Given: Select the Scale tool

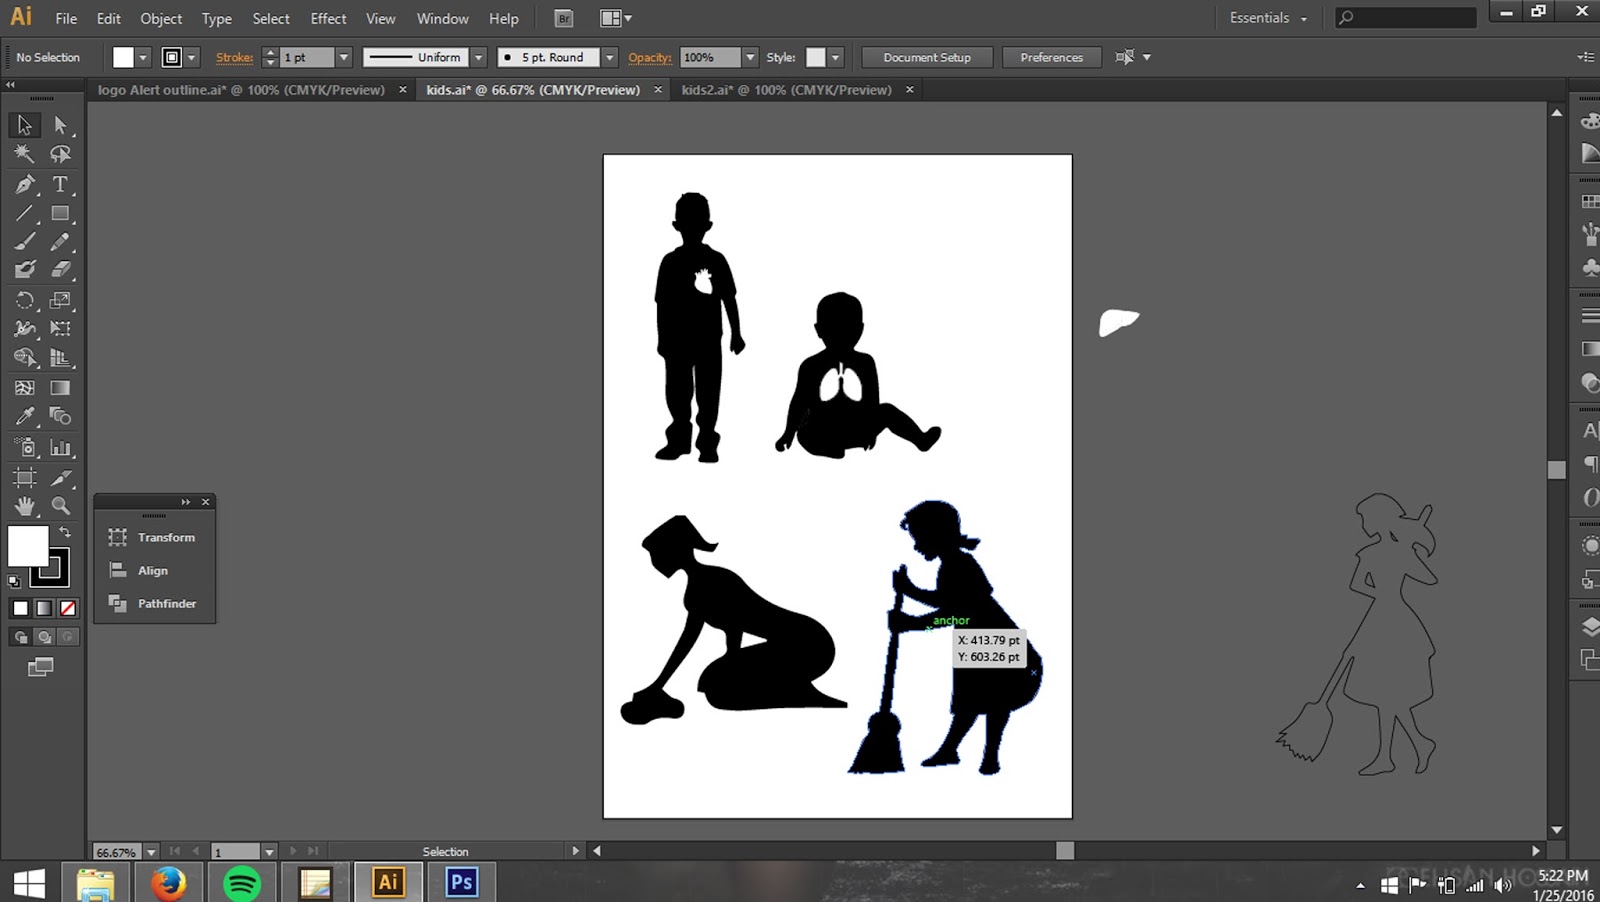Looking at the screenshot, I should coord(61,300).
